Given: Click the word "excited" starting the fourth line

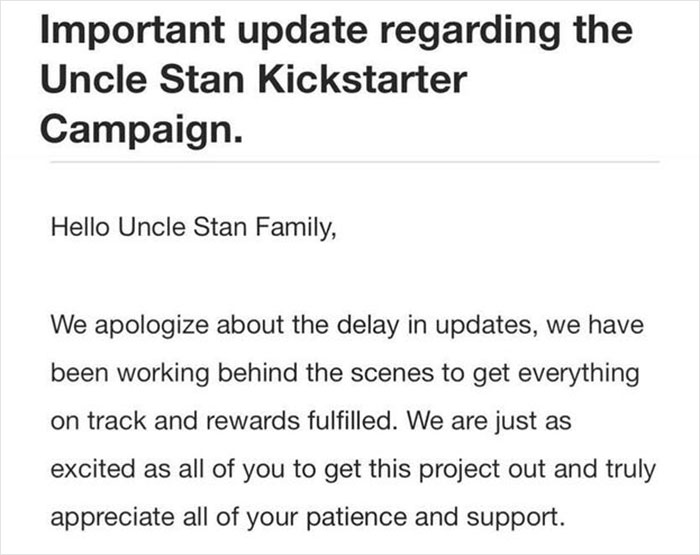Looking at the screenshot, I should click(93, 469).
